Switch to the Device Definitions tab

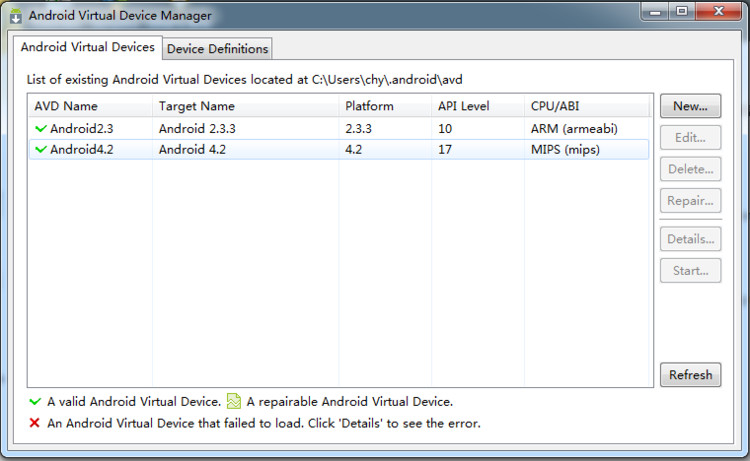(217, 48)
